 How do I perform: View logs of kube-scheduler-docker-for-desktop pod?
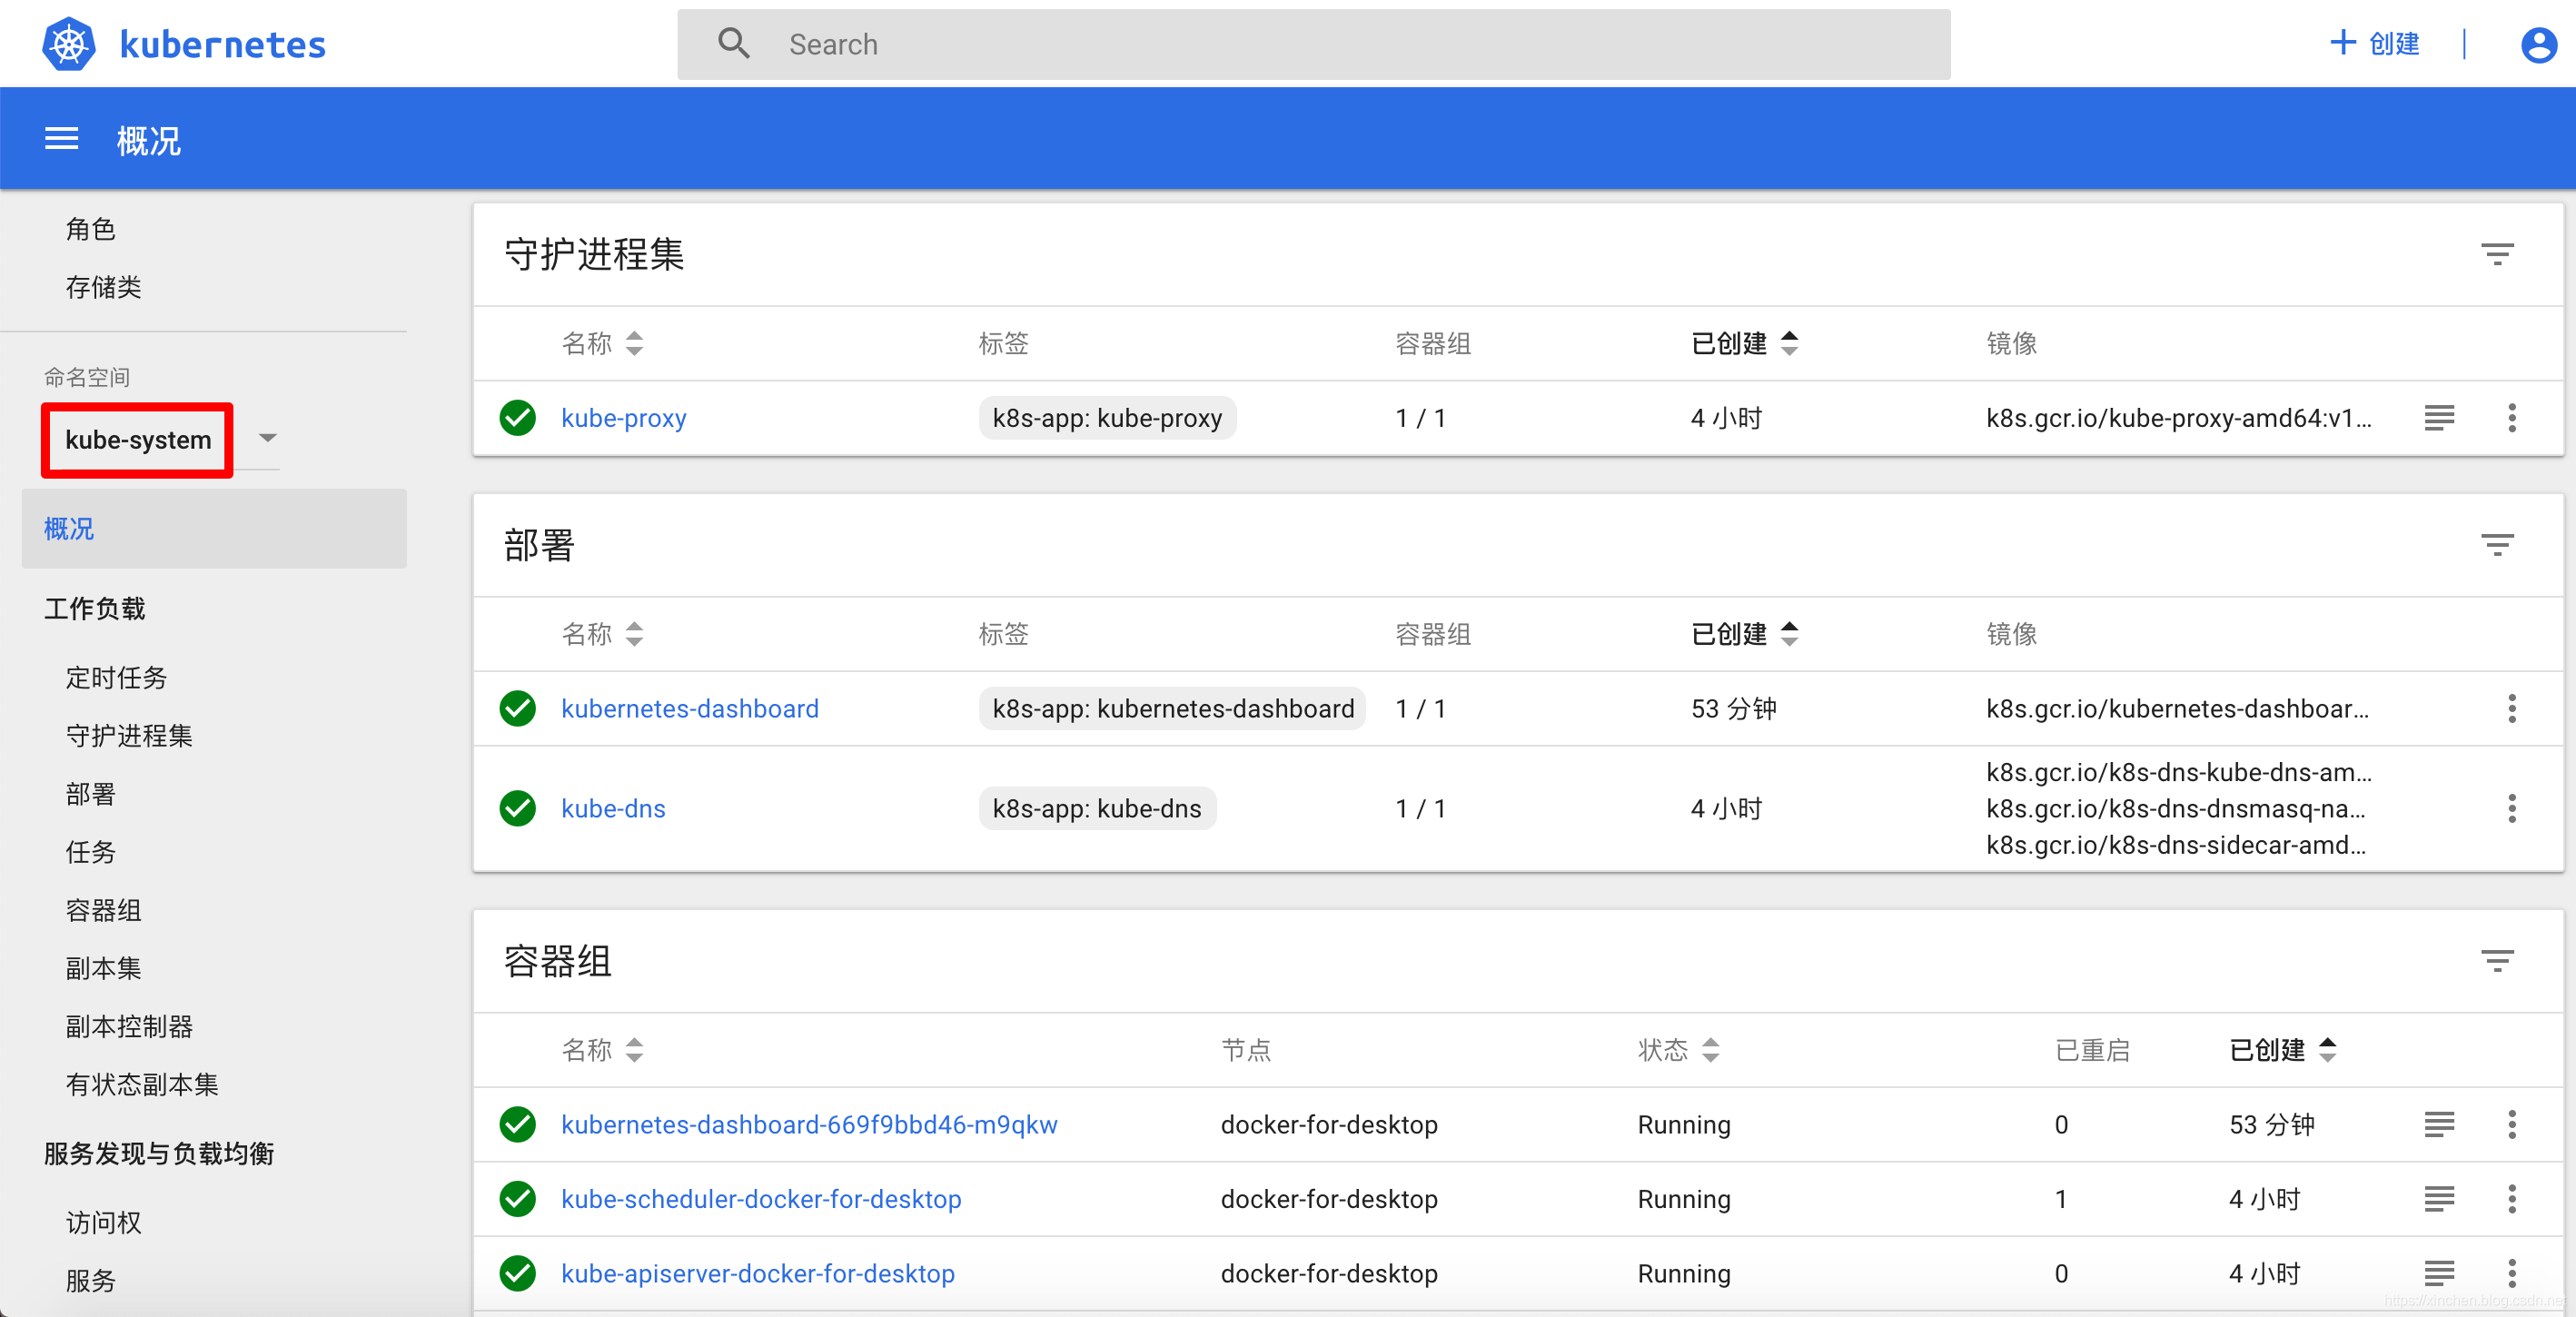coord(2439,1198)
